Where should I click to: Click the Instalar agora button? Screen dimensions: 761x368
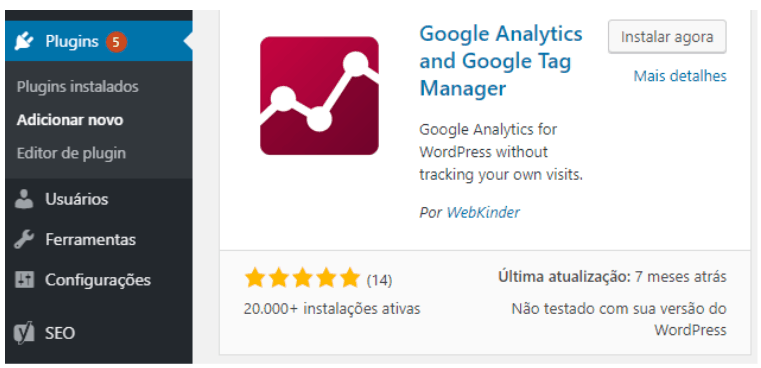[x=667, y=37]
